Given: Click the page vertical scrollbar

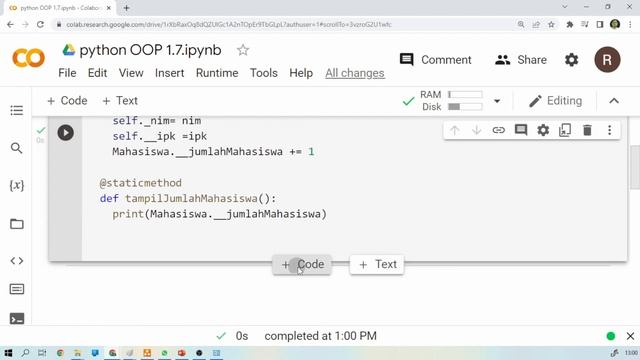Looking at the screenshot, I should point(635,167).
